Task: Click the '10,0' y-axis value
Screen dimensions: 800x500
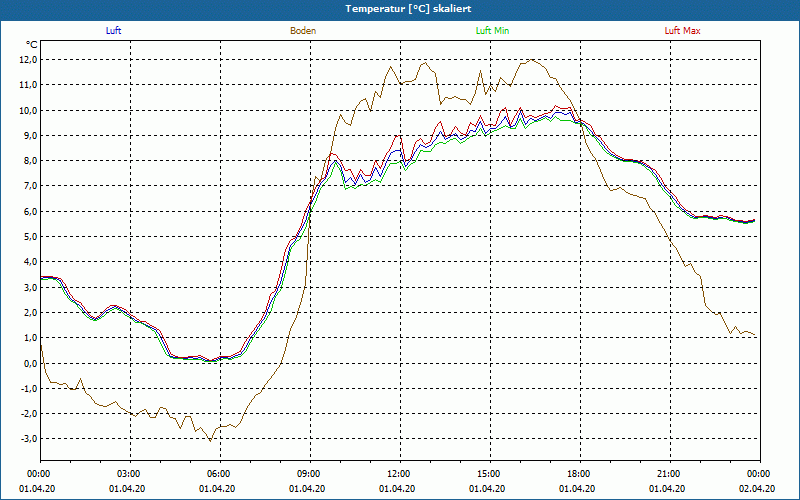Action: (29, 110)
